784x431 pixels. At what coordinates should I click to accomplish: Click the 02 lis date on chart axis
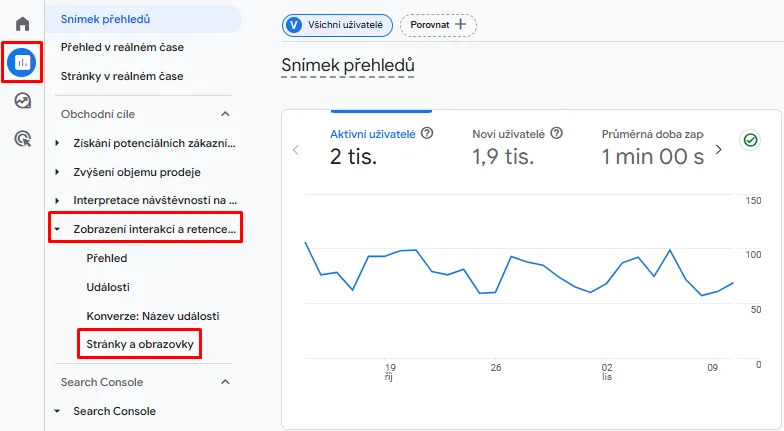pyautogui.click(x=607, y=372)
